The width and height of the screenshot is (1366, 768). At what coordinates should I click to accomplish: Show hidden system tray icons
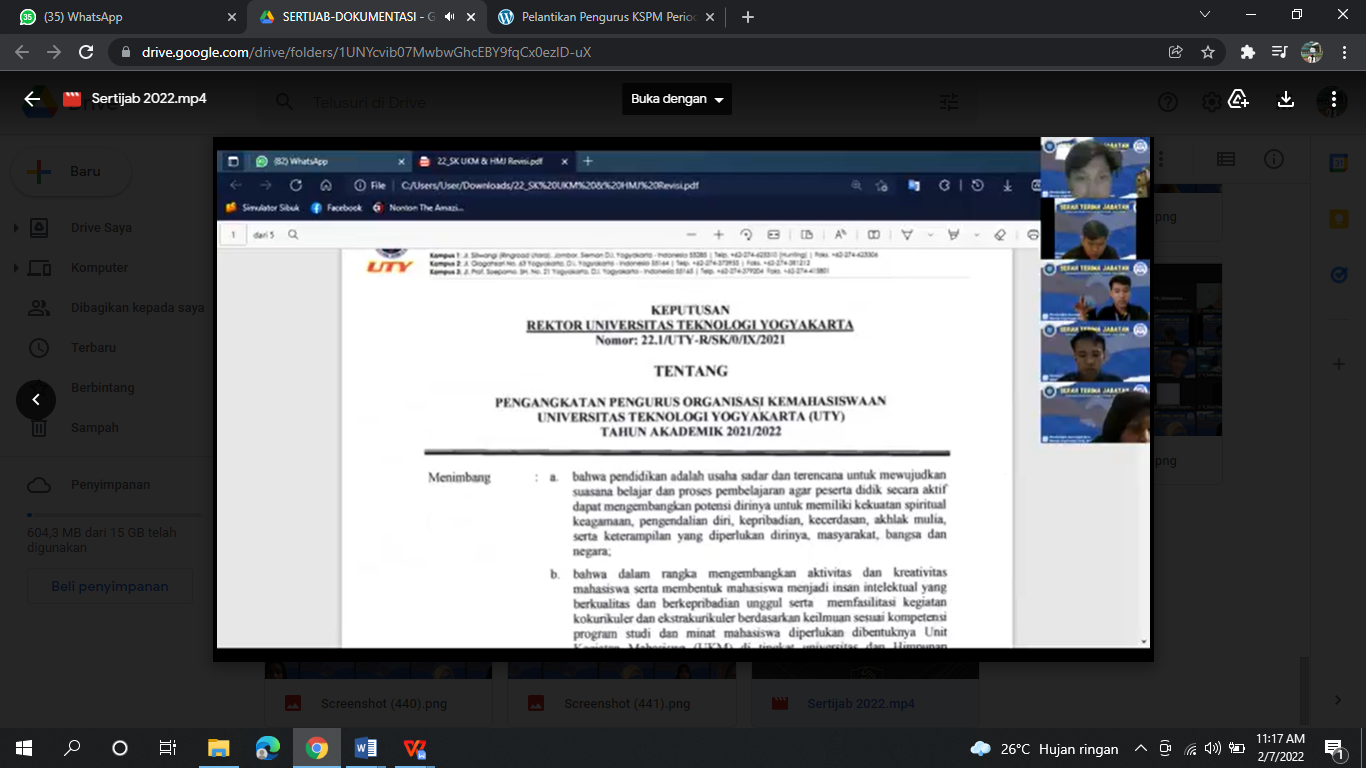(1141, 748)
